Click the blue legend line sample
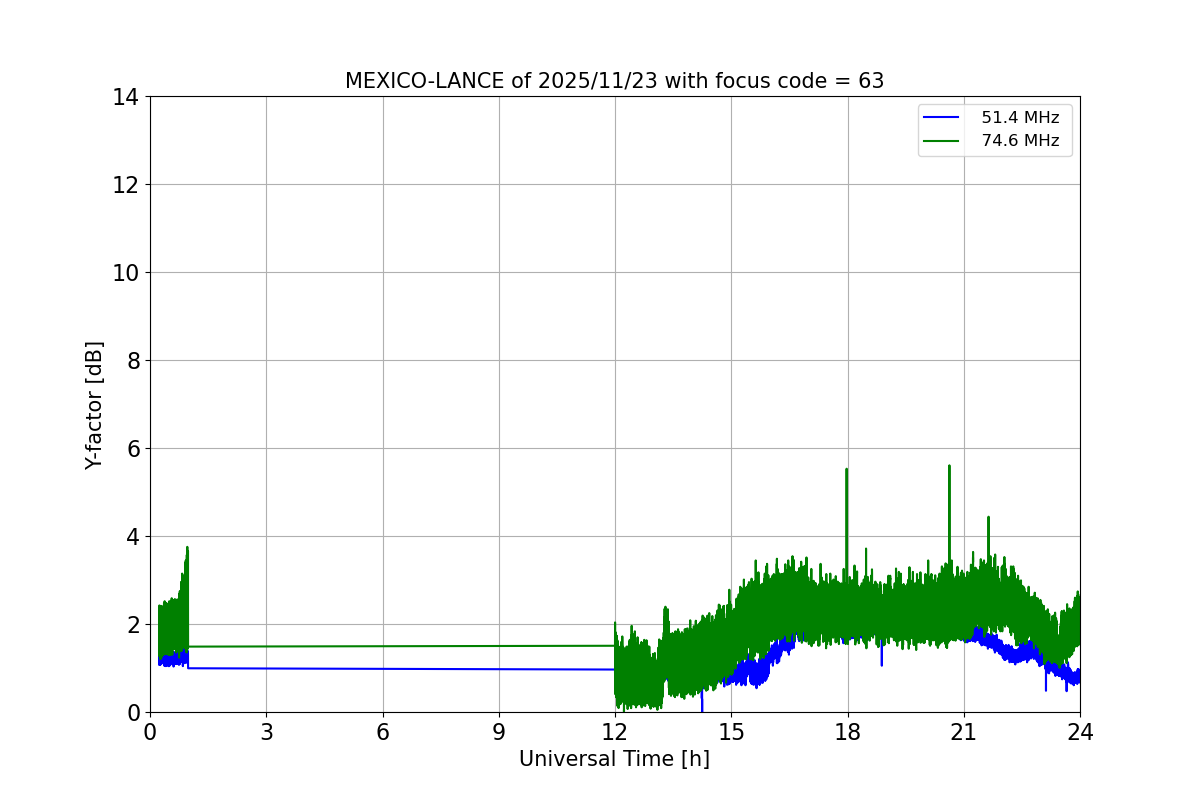1200x800 pixels. [x=942, y=118]
